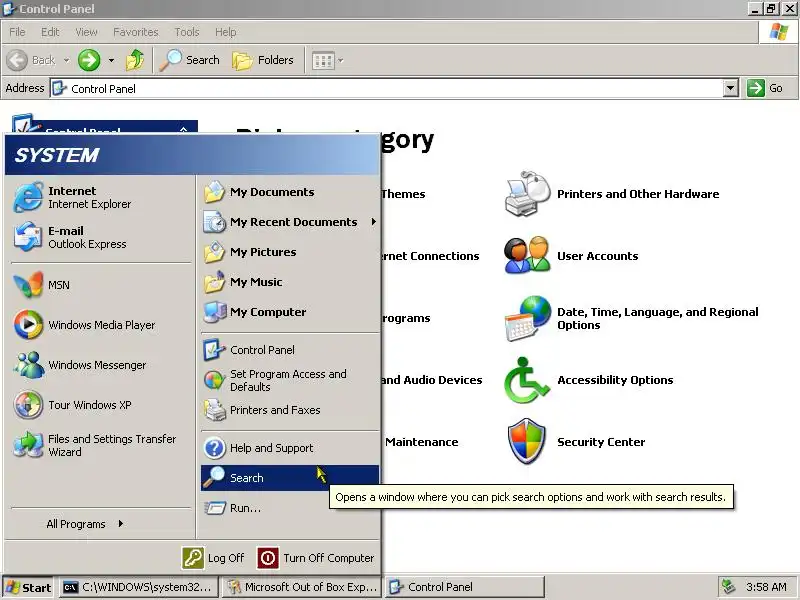This screenshot has width=800, height=600.
Task: Click the system tray network icon
Action: click(x=728, y=587)
